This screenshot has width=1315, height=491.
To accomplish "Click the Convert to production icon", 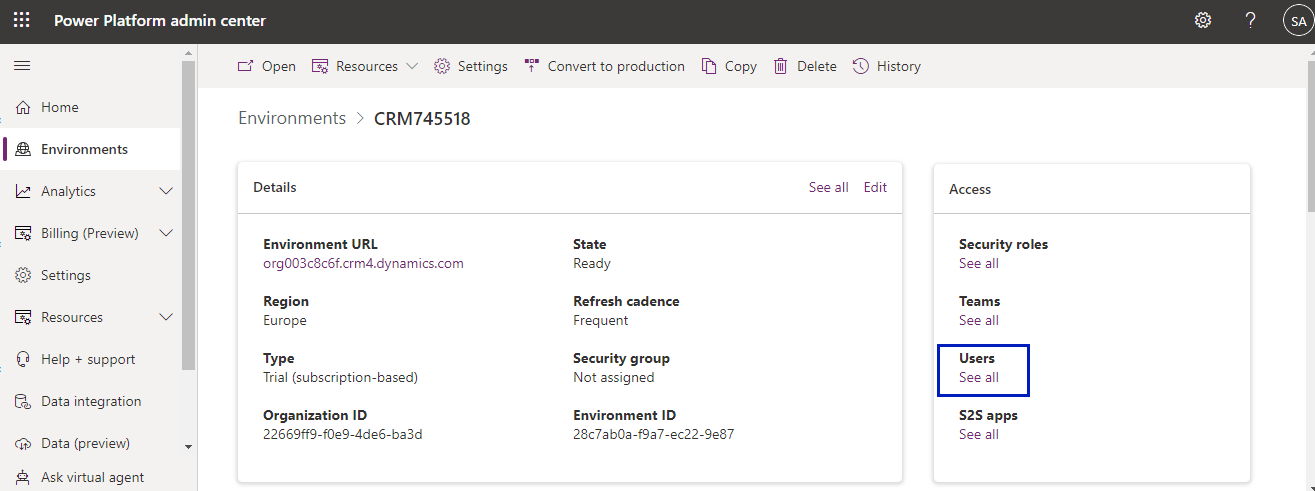I will pos(532,66).
